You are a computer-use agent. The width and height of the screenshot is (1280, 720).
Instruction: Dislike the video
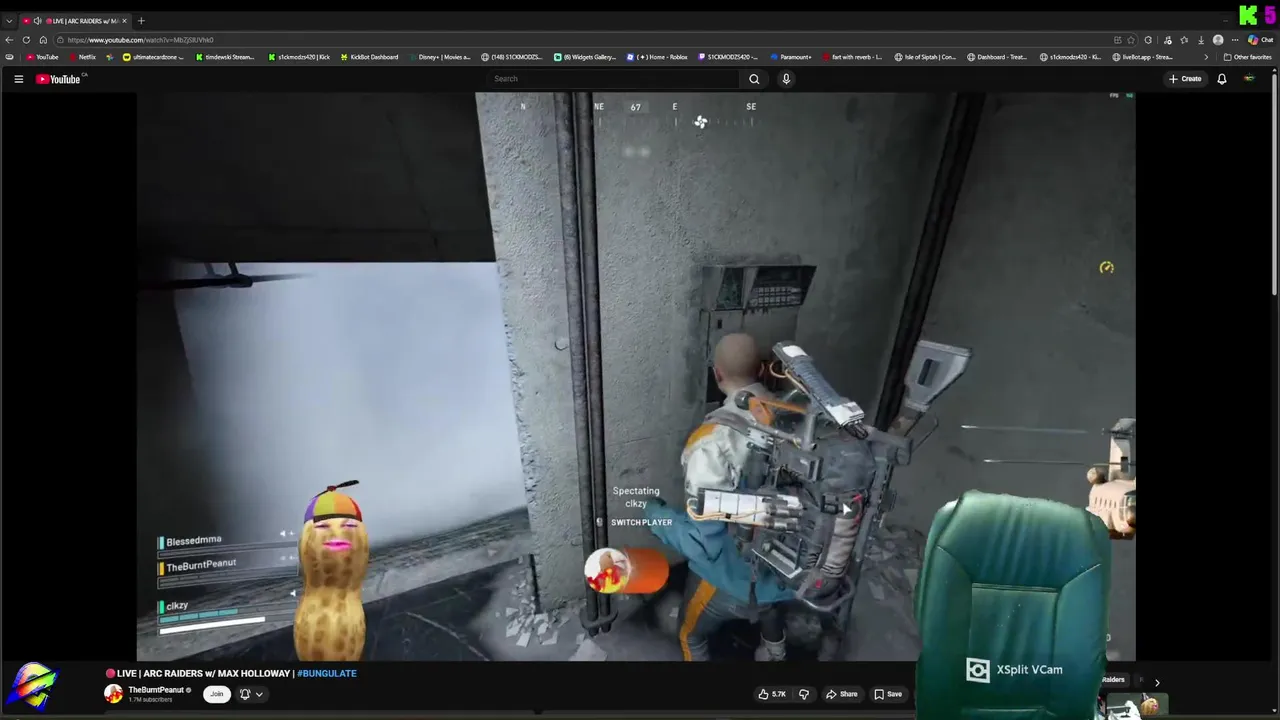pyautogui.click(x=804, y=694)
